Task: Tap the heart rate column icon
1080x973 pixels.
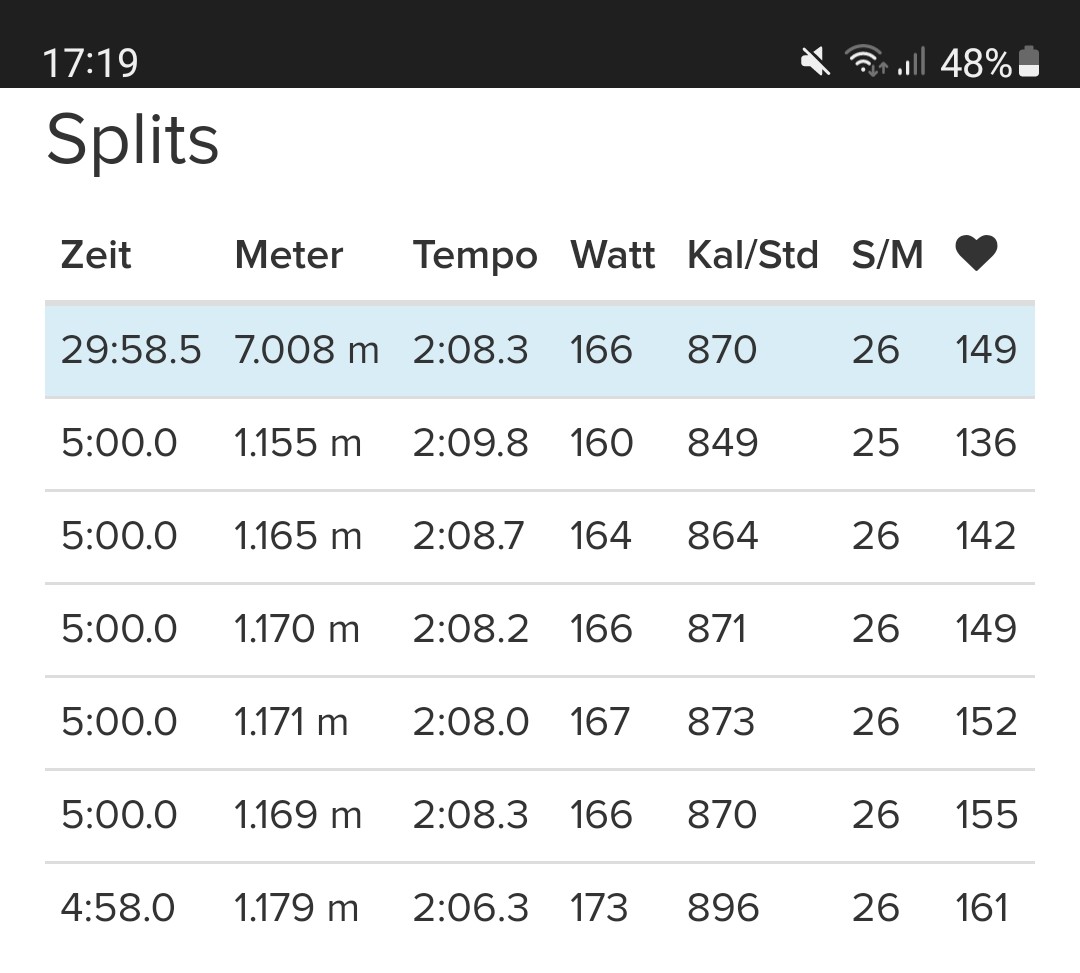Action: click(x=976, y=254)
